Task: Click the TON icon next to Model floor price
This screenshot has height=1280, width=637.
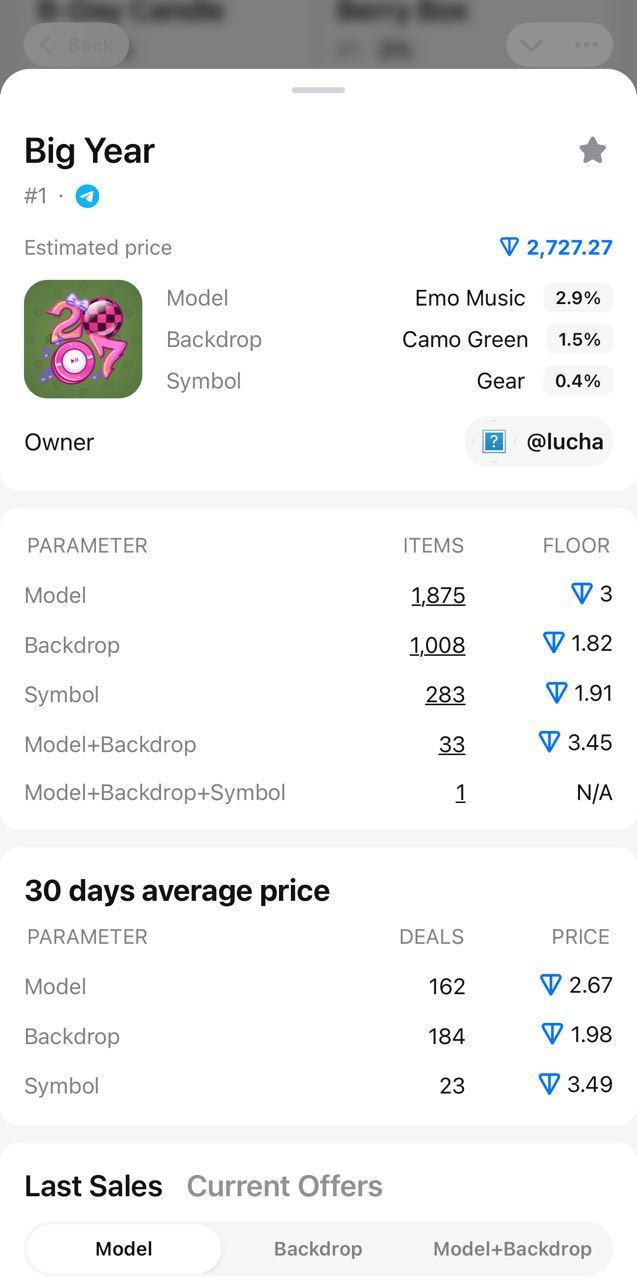Action: [583, 593]
